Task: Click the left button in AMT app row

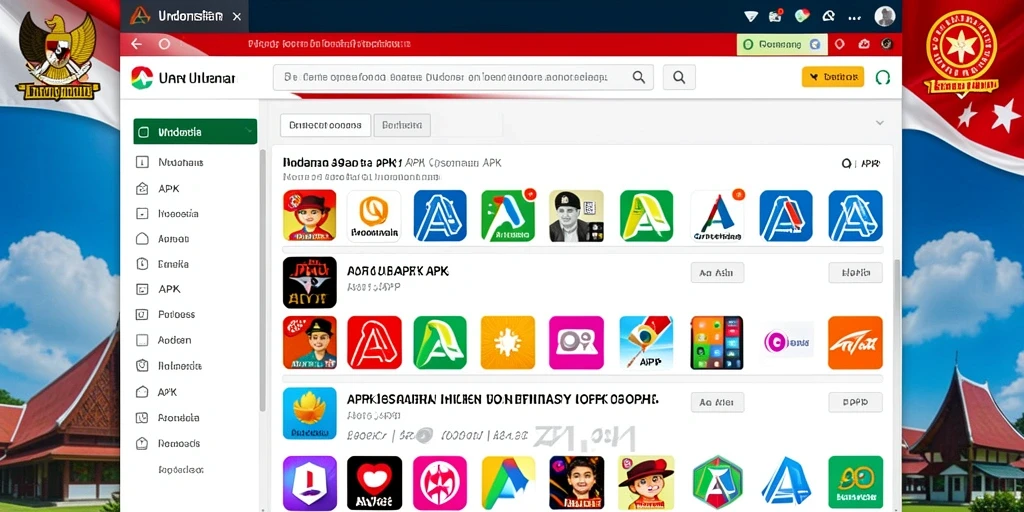Action: [x=717, y=272]
